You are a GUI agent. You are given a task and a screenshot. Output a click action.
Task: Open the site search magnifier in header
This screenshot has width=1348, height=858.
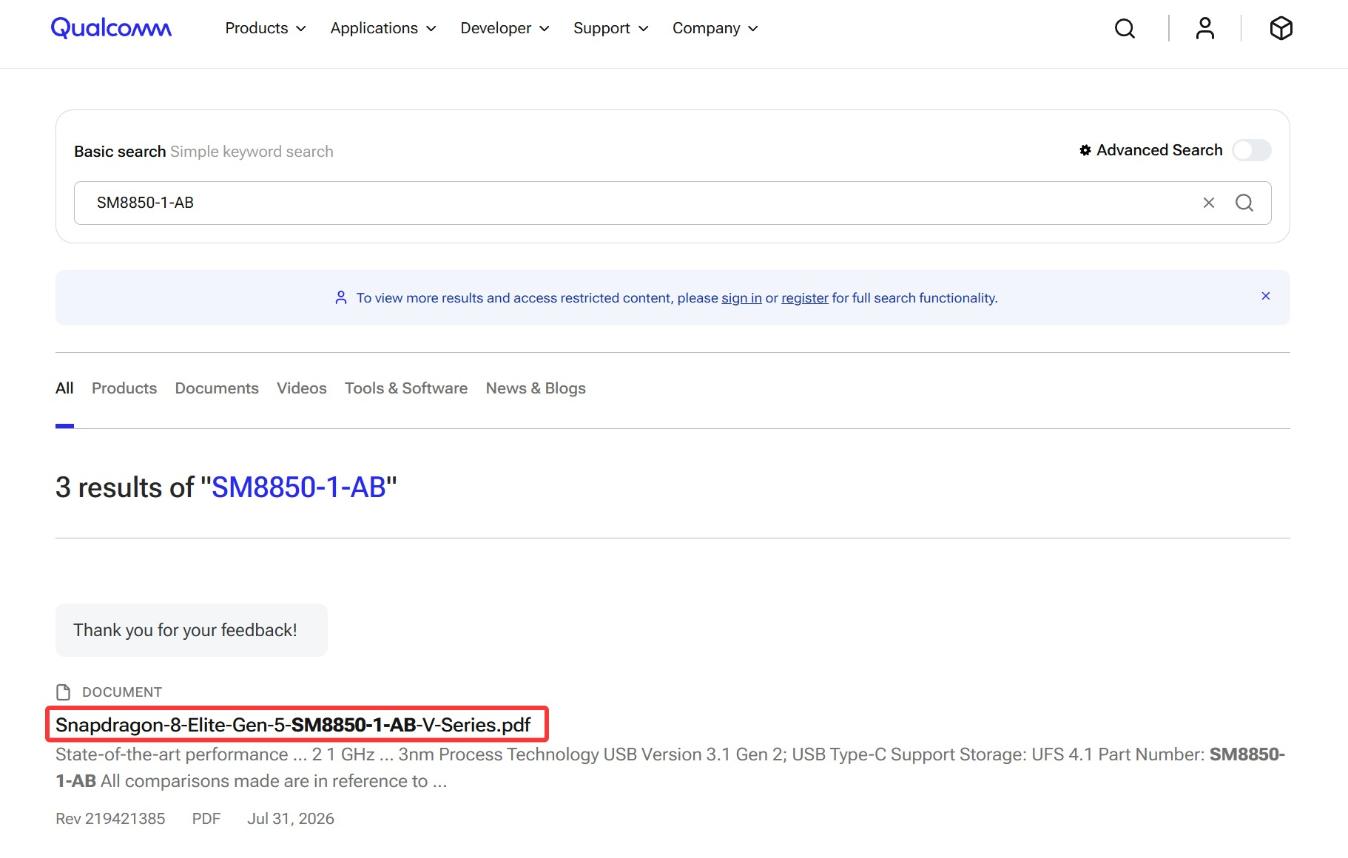pos(1125,29)
